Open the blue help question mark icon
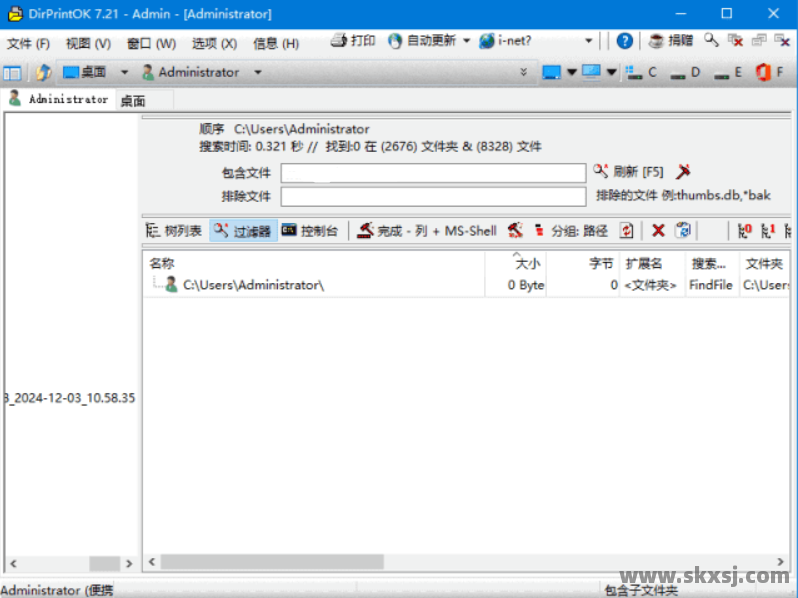This screenshot has width=798, height=598. 625,41
